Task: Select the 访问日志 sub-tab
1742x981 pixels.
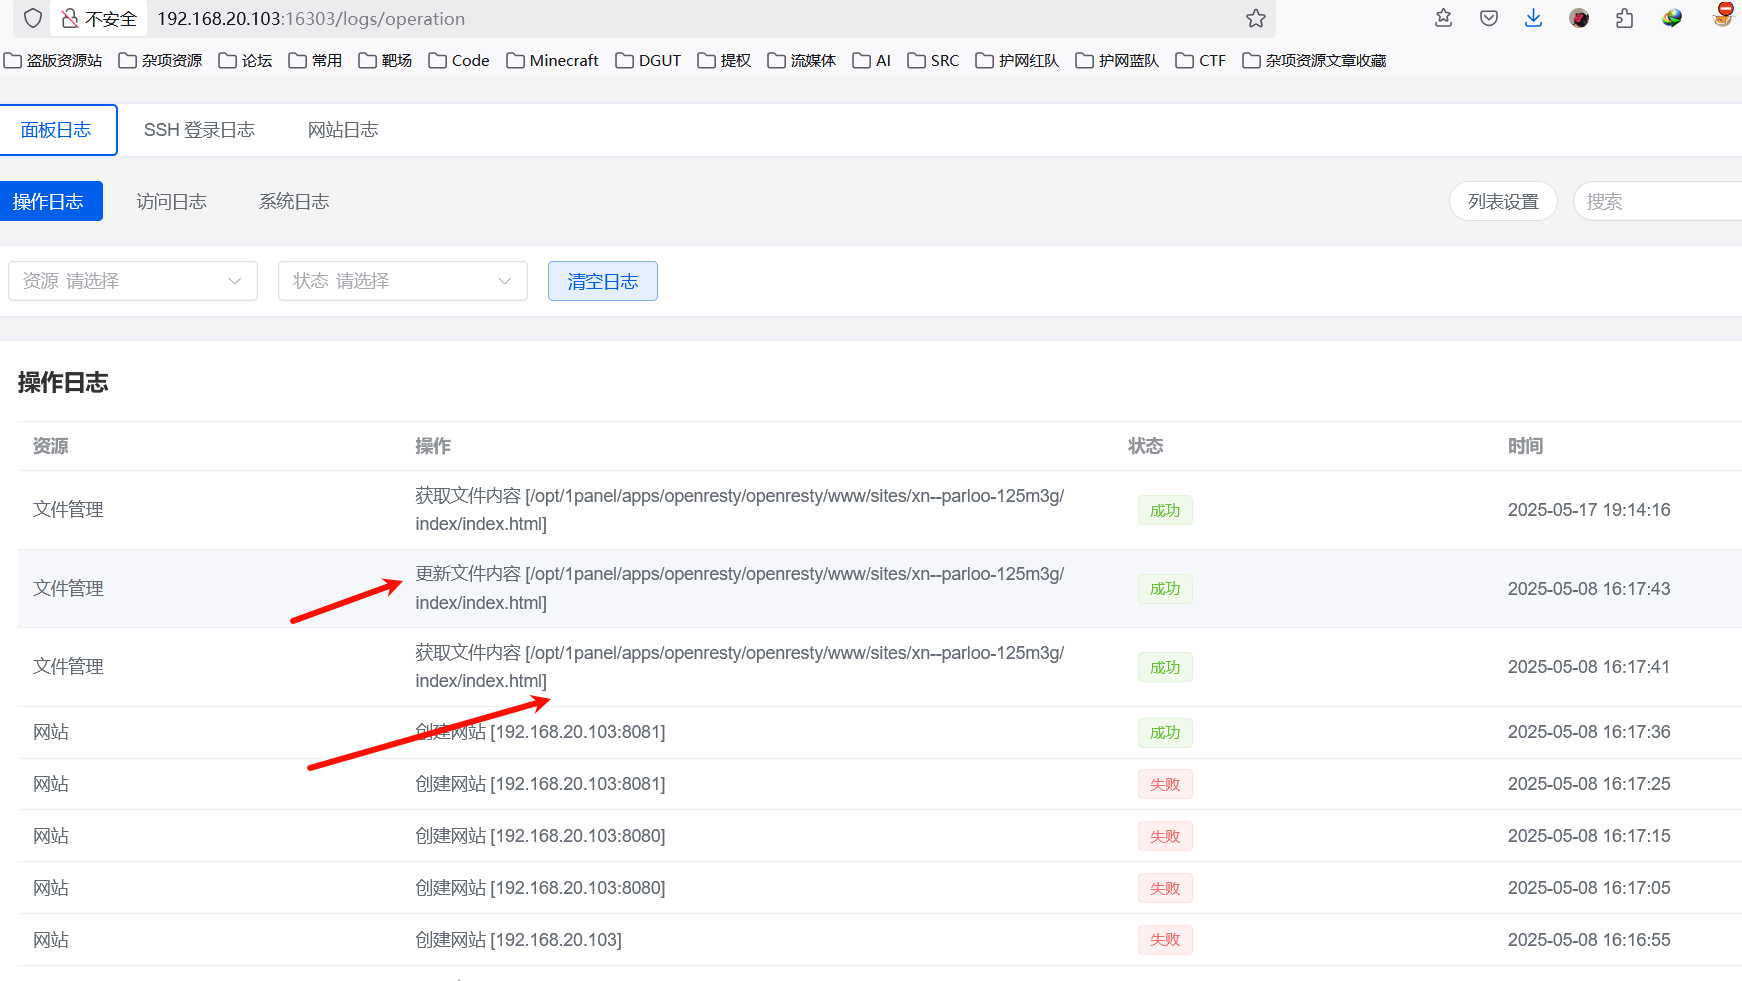Action: click(171, 202)
